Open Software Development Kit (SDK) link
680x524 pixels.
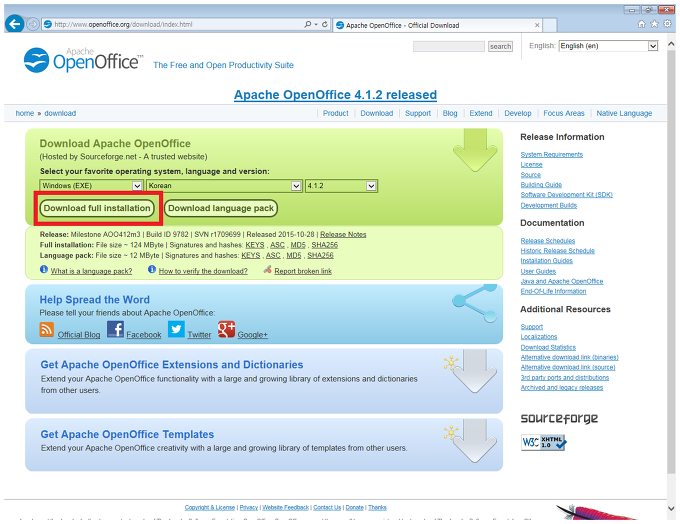566,195
